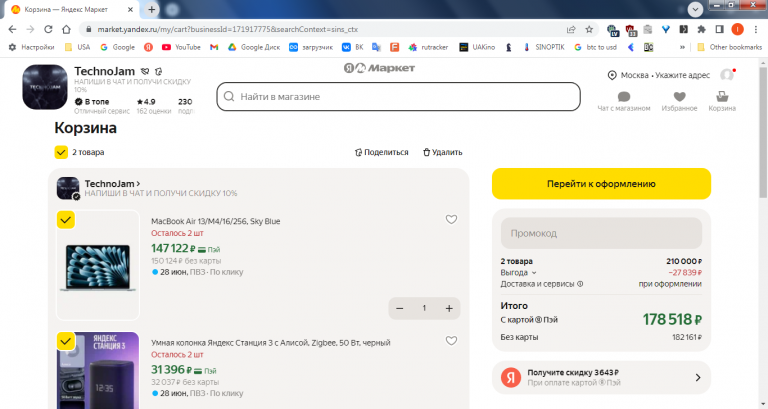
Task: Open Chrome three-dot menu
Action: click(x=756, y=29)
